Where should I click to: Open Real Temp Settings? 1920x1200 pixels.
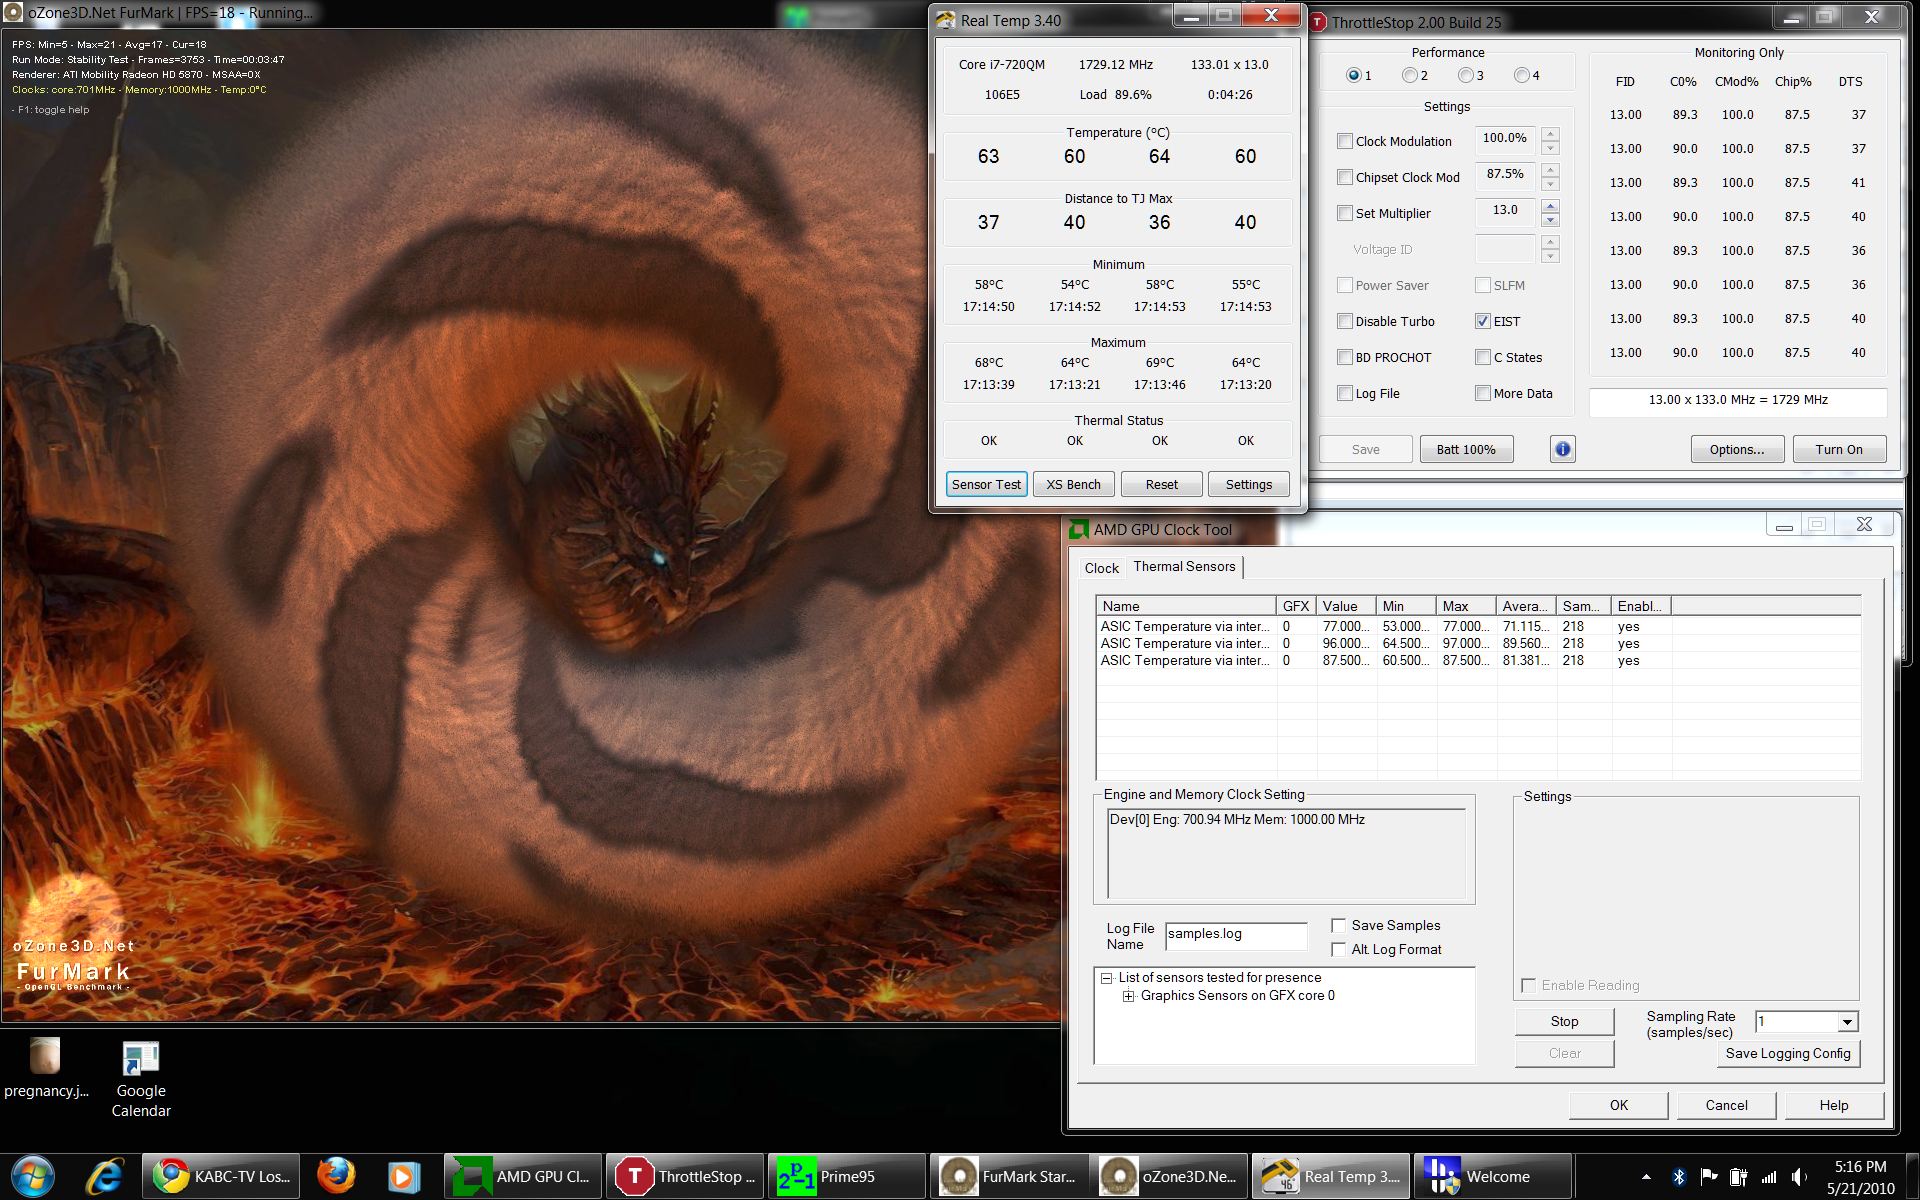(x=1249, y=484)
